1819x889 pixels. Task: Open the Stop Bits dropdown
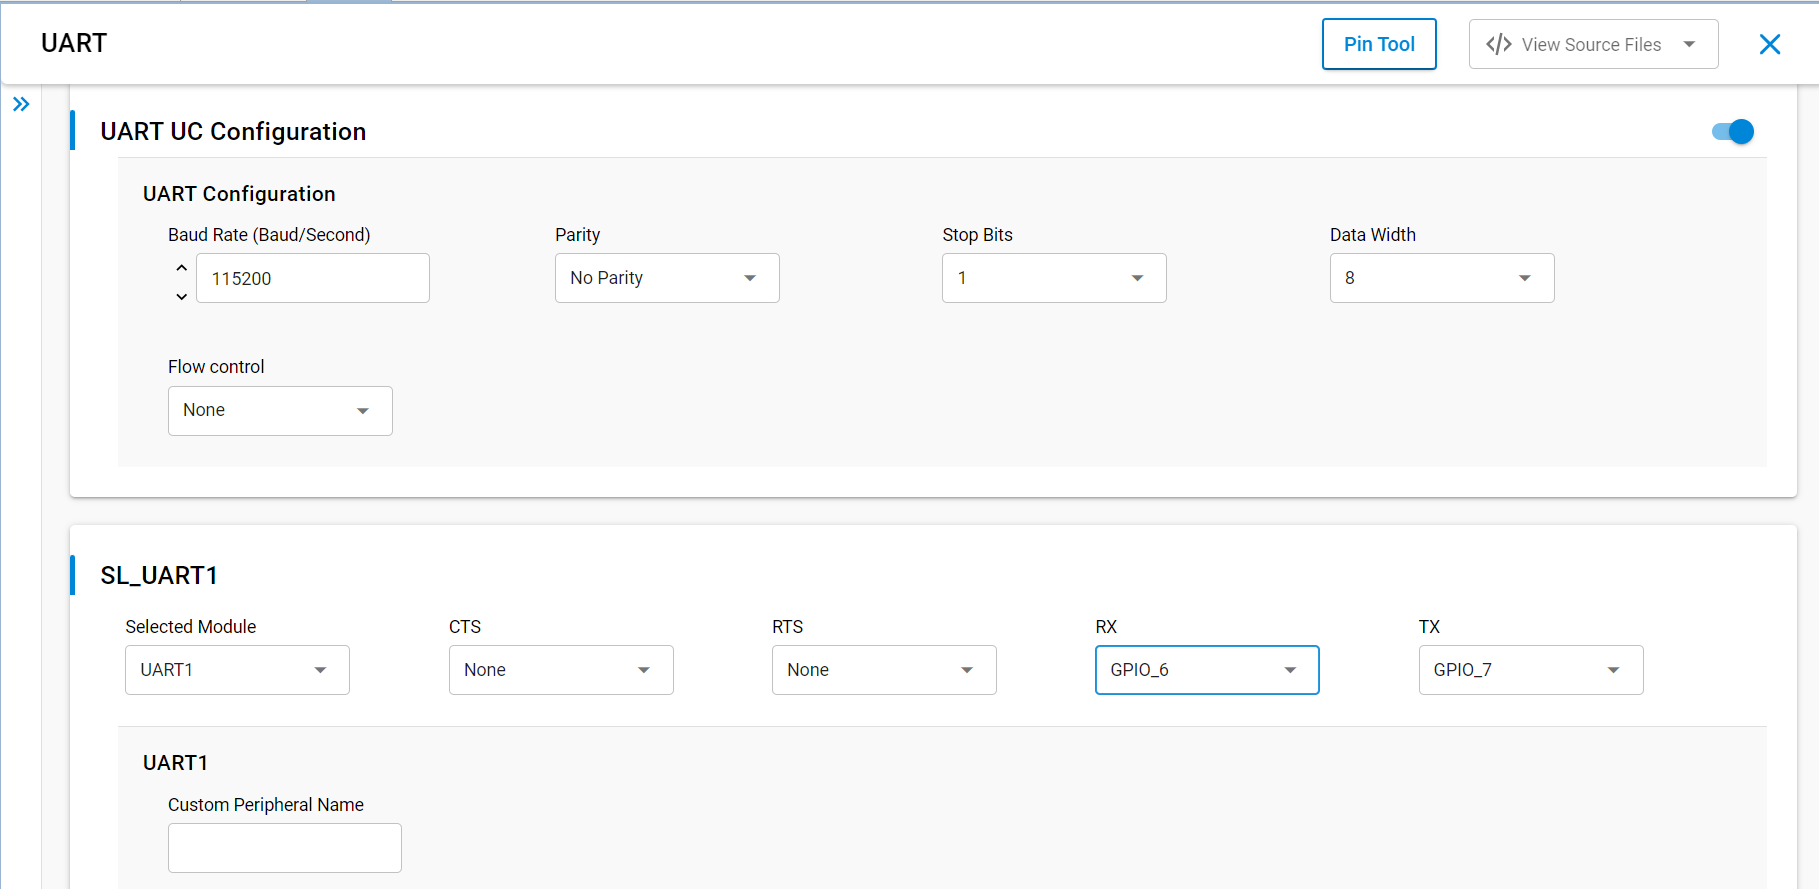click(1054, 278)
